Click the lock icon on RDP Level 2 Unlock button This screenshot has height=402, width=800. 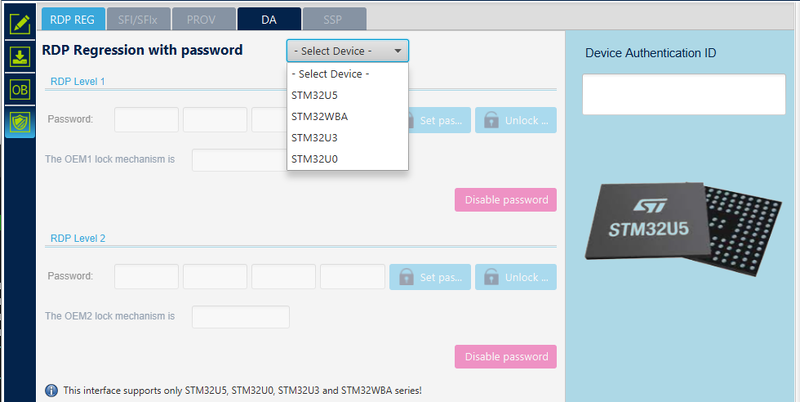[x=491, y=277]
